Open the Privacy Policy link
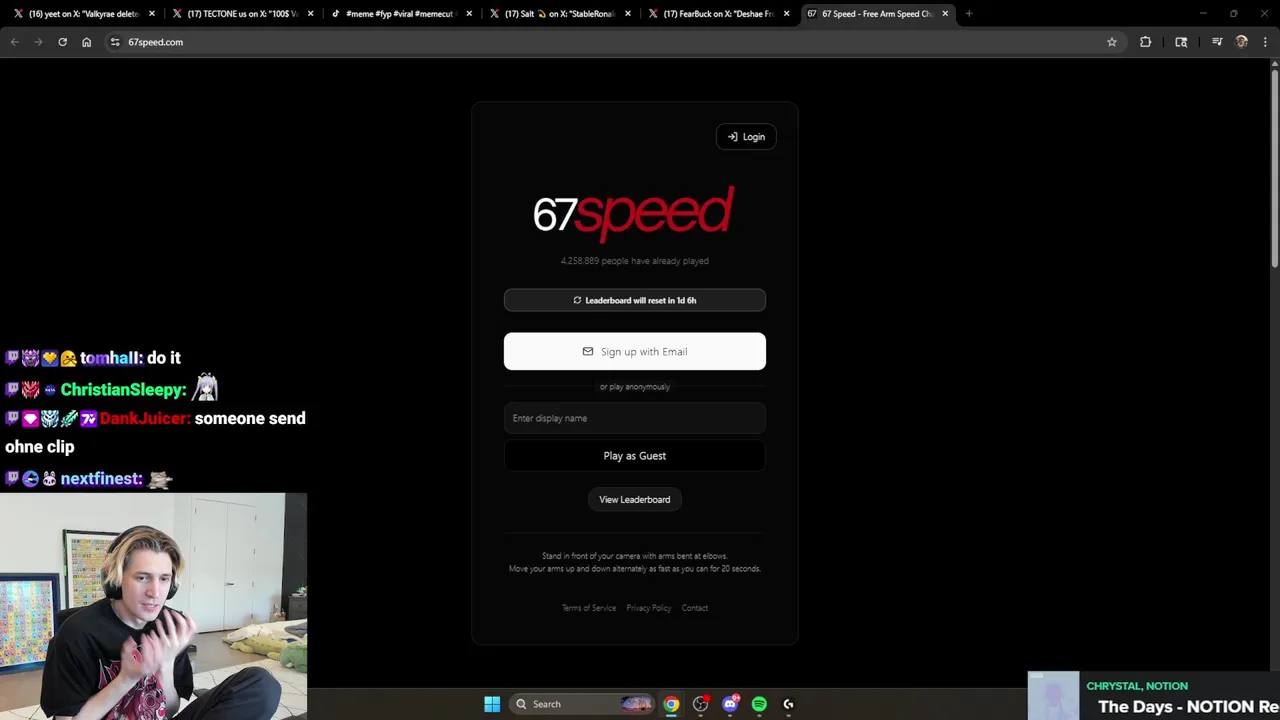This screenshot has width=1280, height=720. 649,608
